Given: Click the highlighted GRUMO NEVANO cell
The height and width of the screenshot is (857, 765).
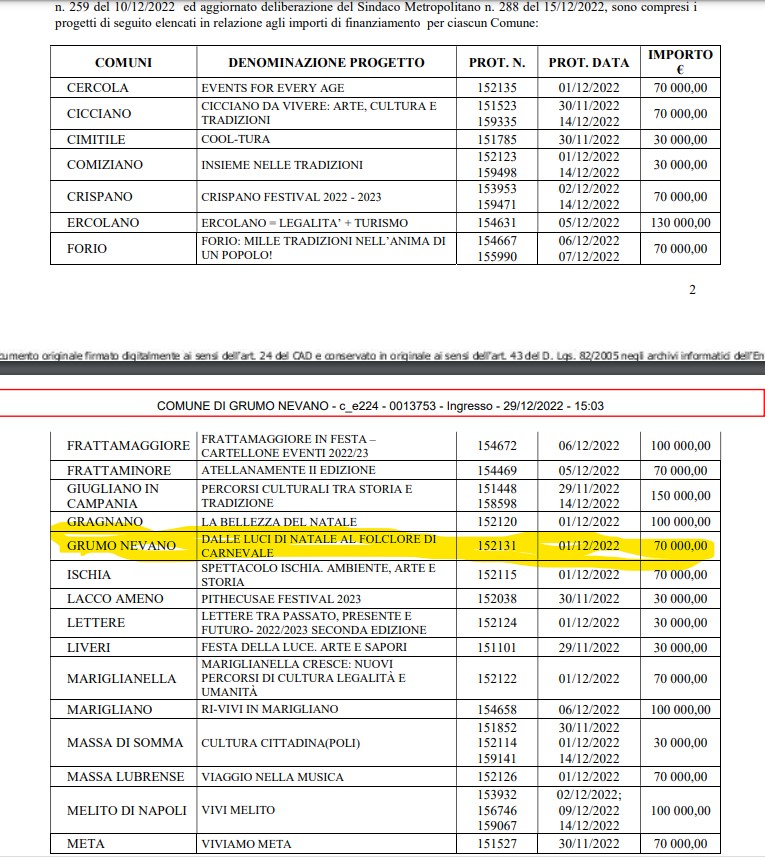Looking at the screenshot, I should click(121, 545).
